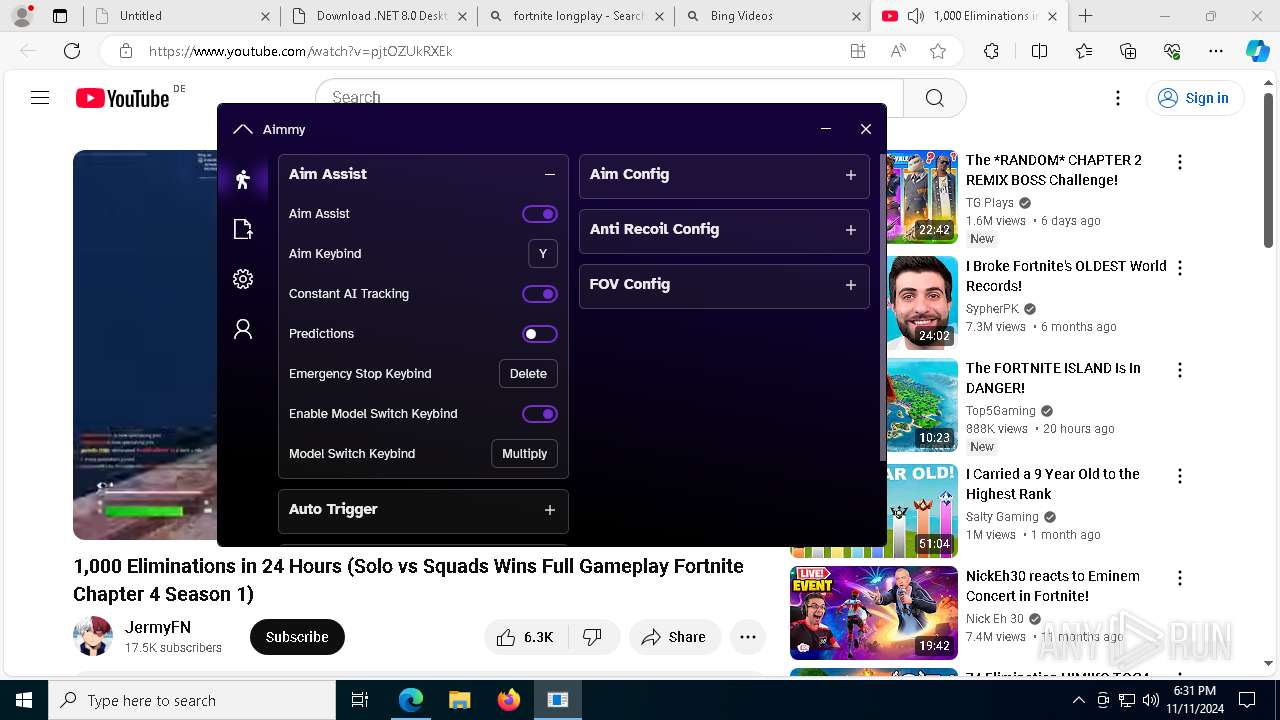The image size is (1280, 720).
Task: Click the Aimmy logo chevron icon
Action: [242, 129]
